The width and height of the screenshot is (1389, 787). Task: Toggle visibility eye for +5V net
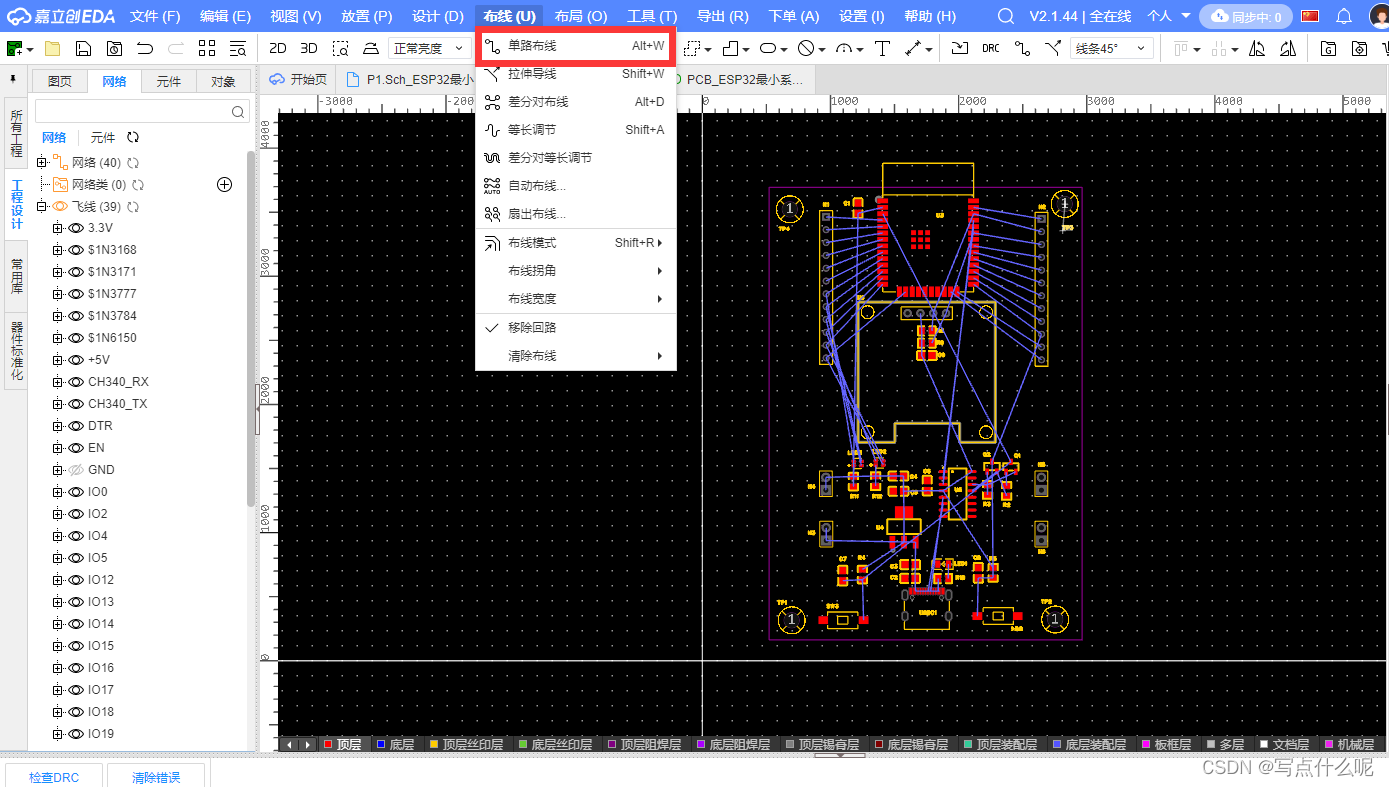point(75,360)
